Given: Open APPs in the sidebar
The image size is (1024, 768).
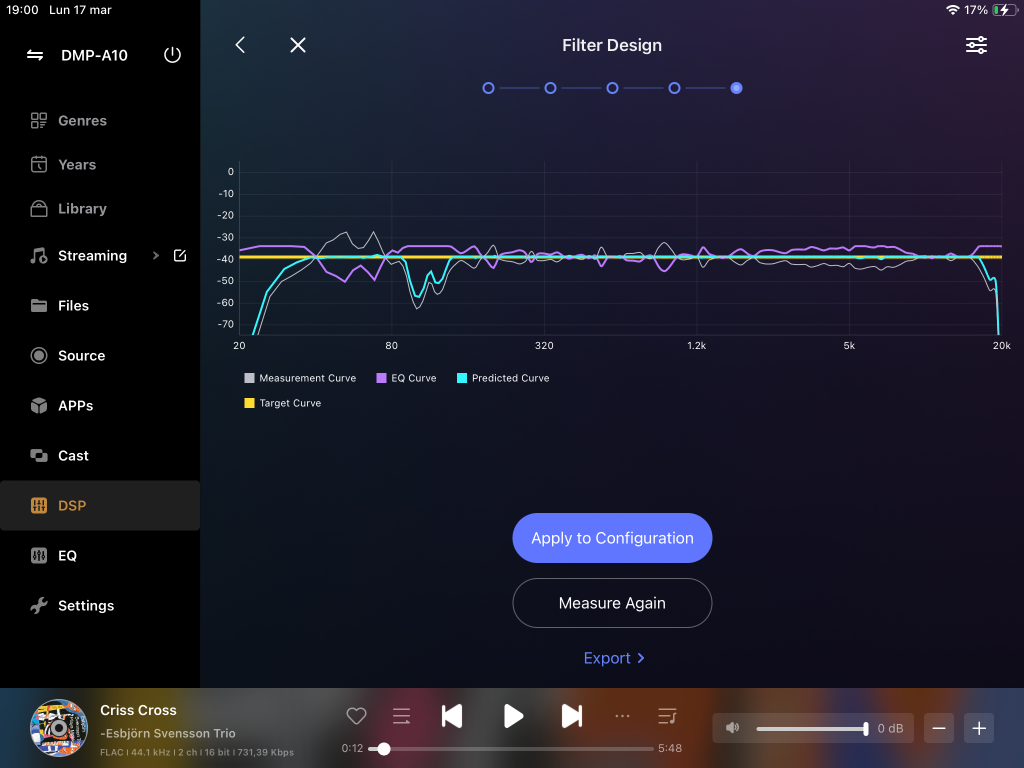Looking at the screenshot, I should (100, 406).
